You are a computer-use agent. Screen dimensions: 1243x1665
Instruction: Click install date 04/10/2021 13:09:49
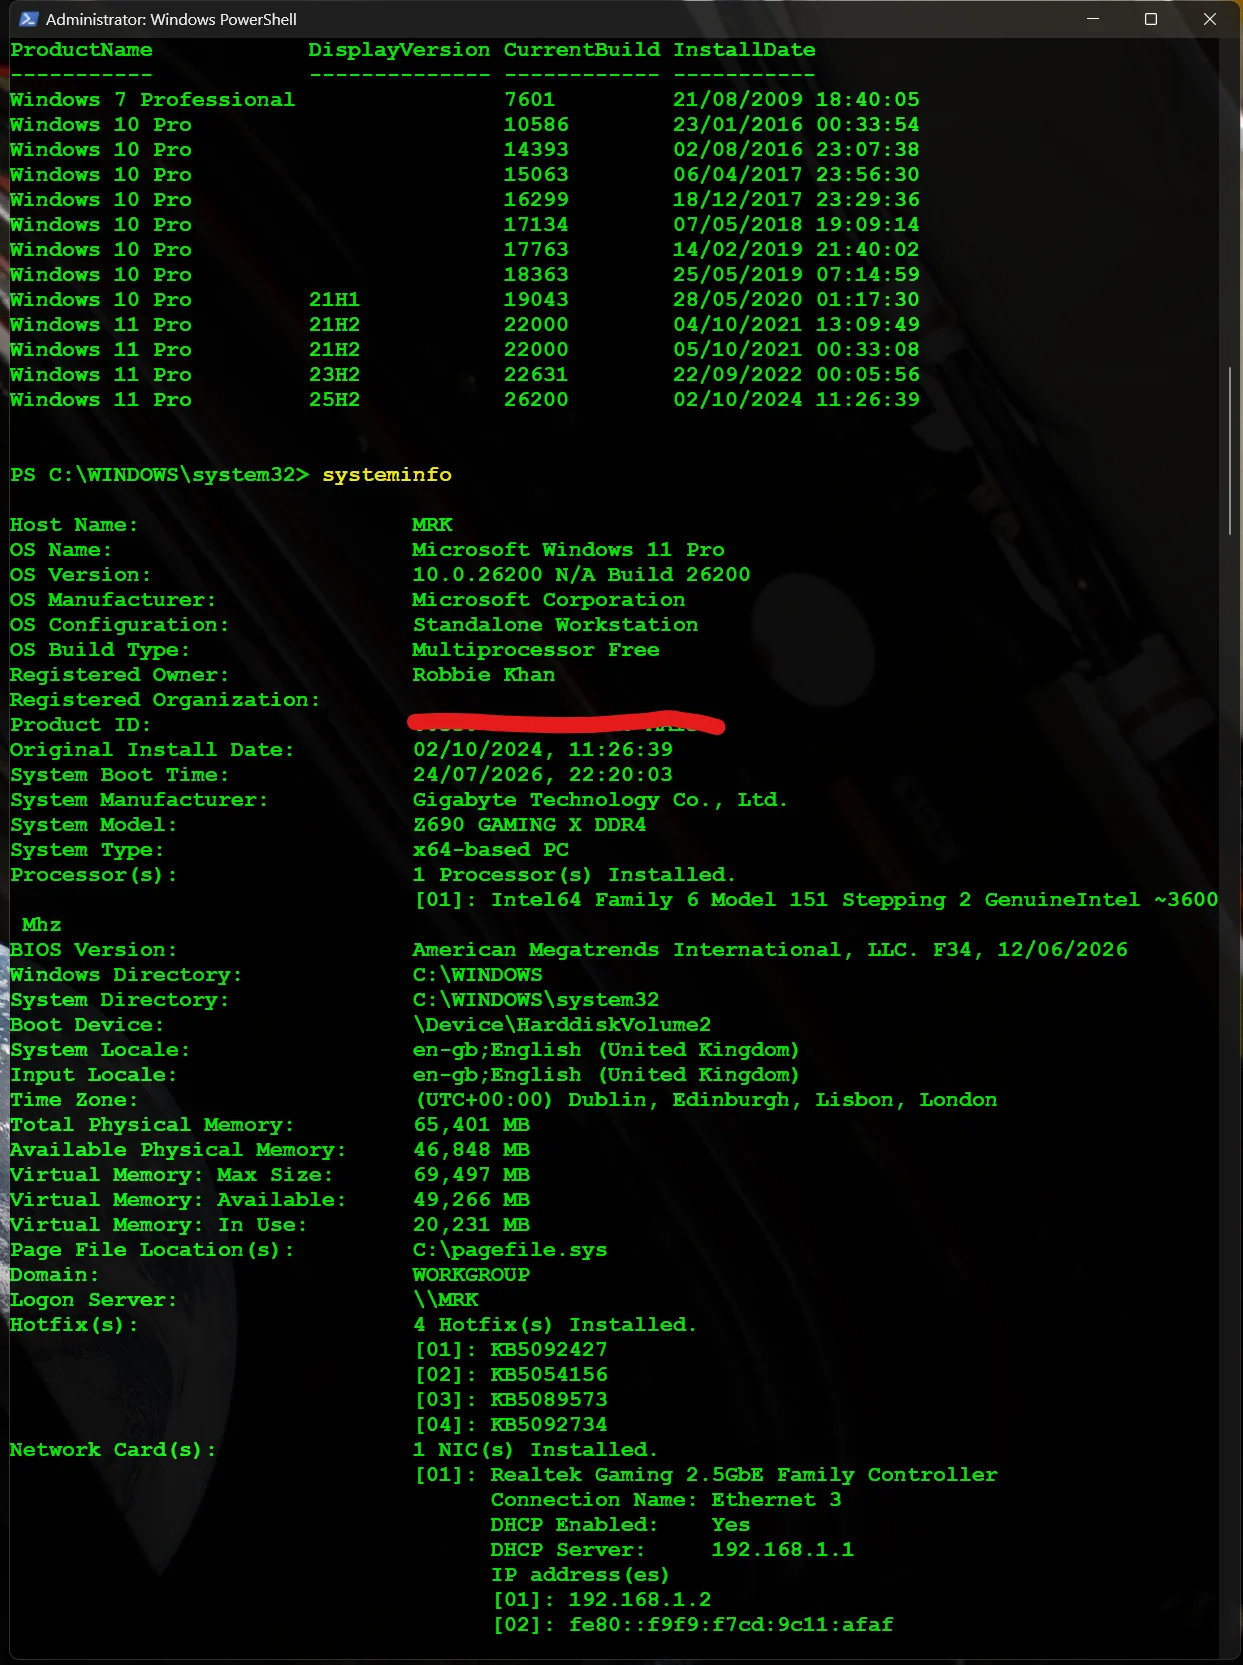(796, 325)
